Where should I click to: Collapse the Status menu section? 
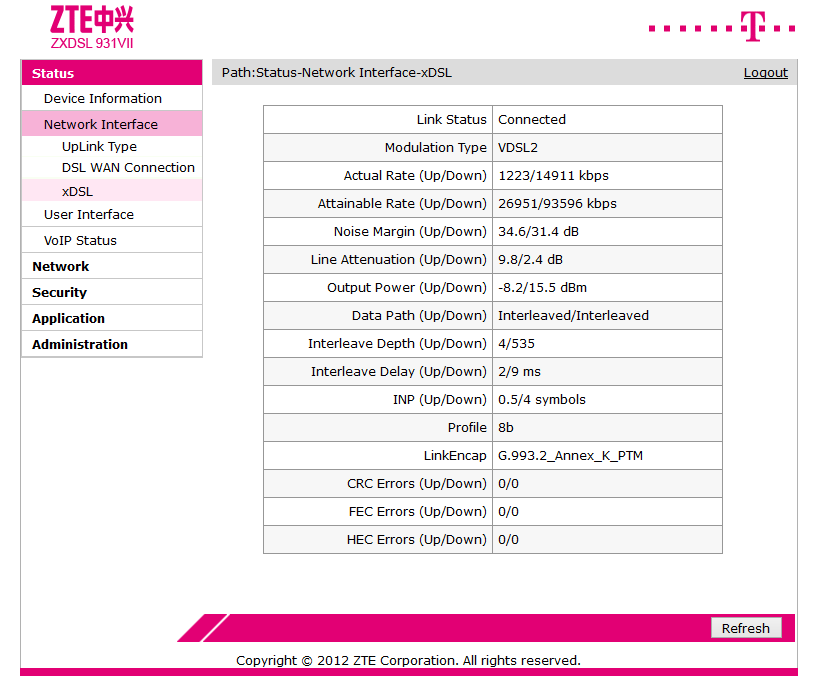point(53,73)
